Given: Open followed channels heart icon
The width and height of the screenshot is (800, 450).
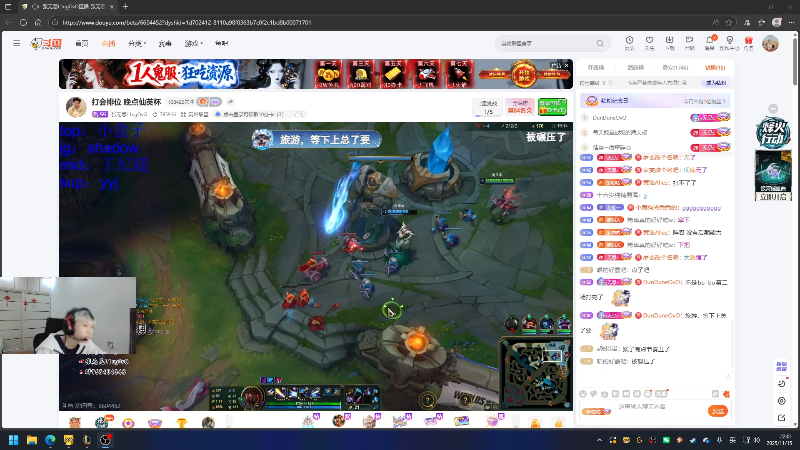Looking at the screenshot, I should point(649,43).
